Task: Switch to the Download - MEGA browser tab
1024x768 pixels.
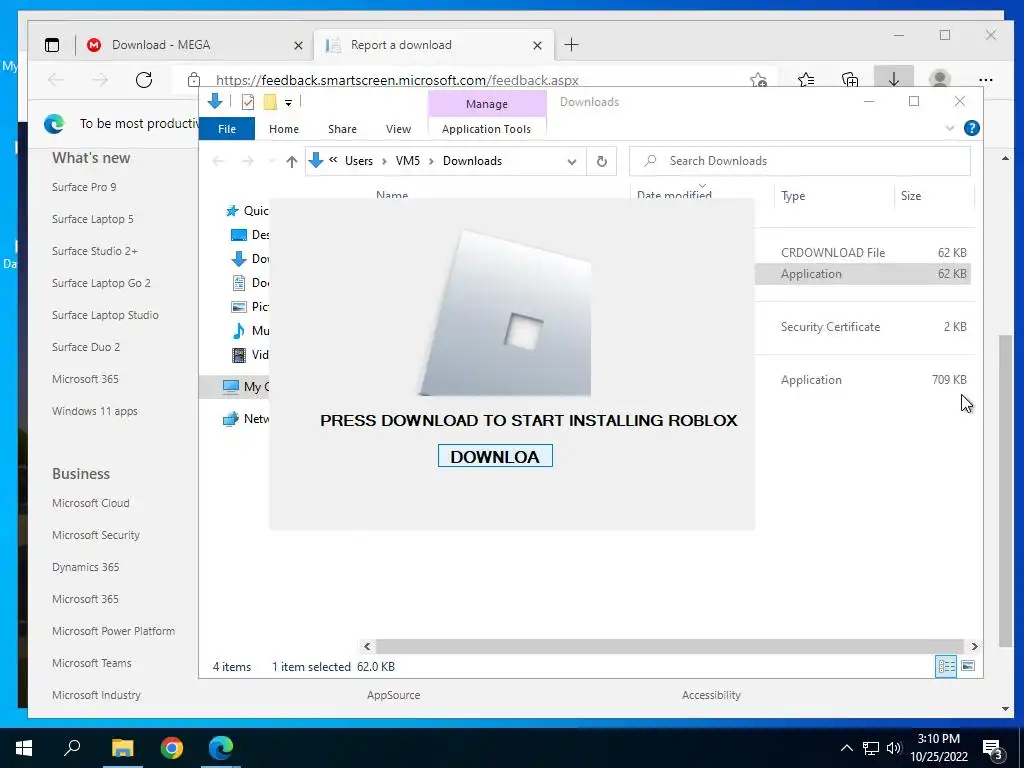Action: pyautogui.click(x=194, y=45)
